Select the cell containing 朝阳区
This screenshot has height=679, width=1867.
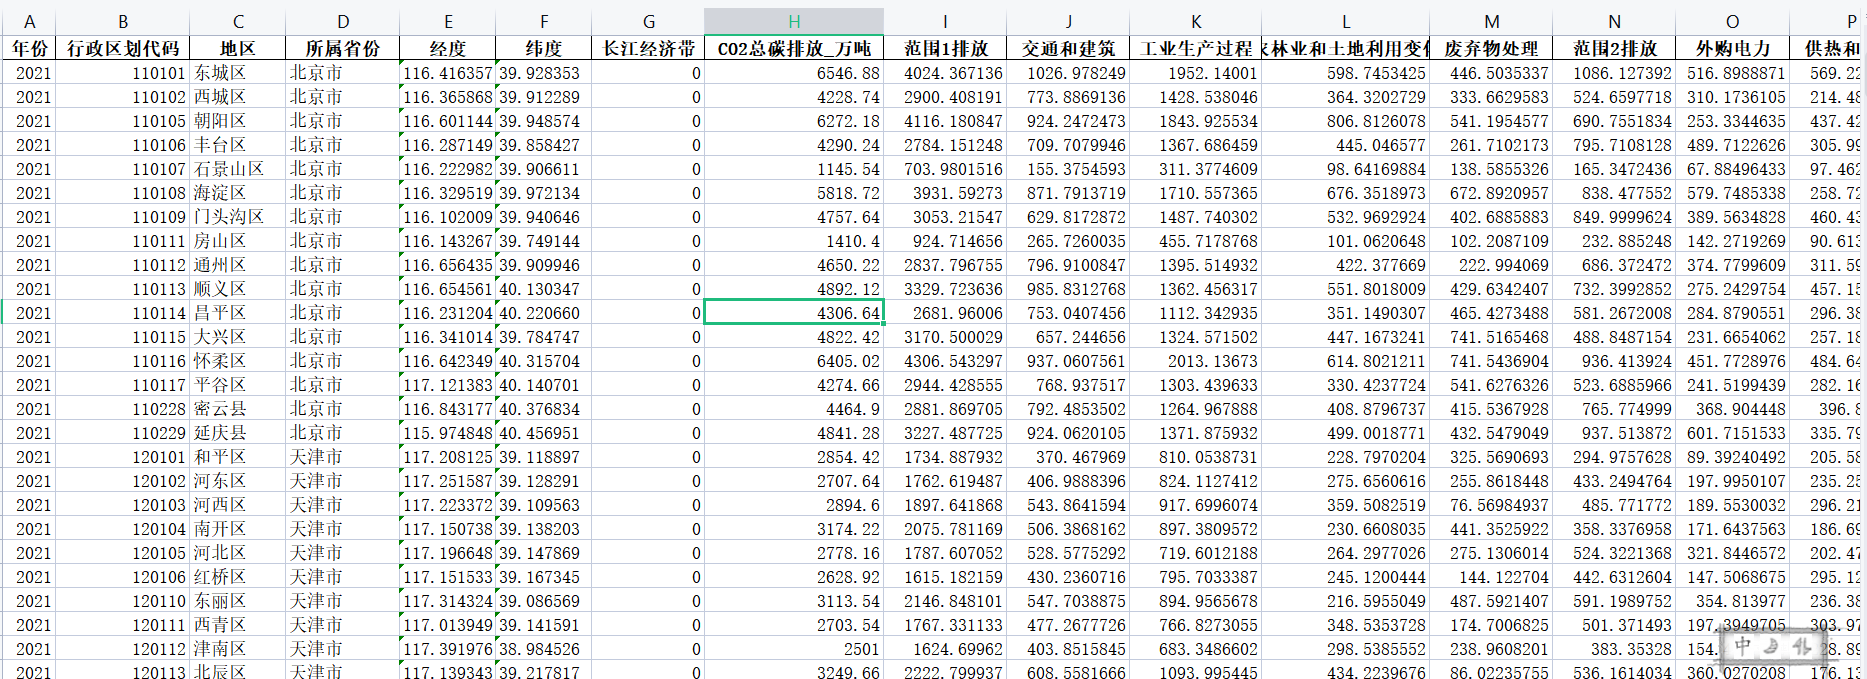pos(238,121)
